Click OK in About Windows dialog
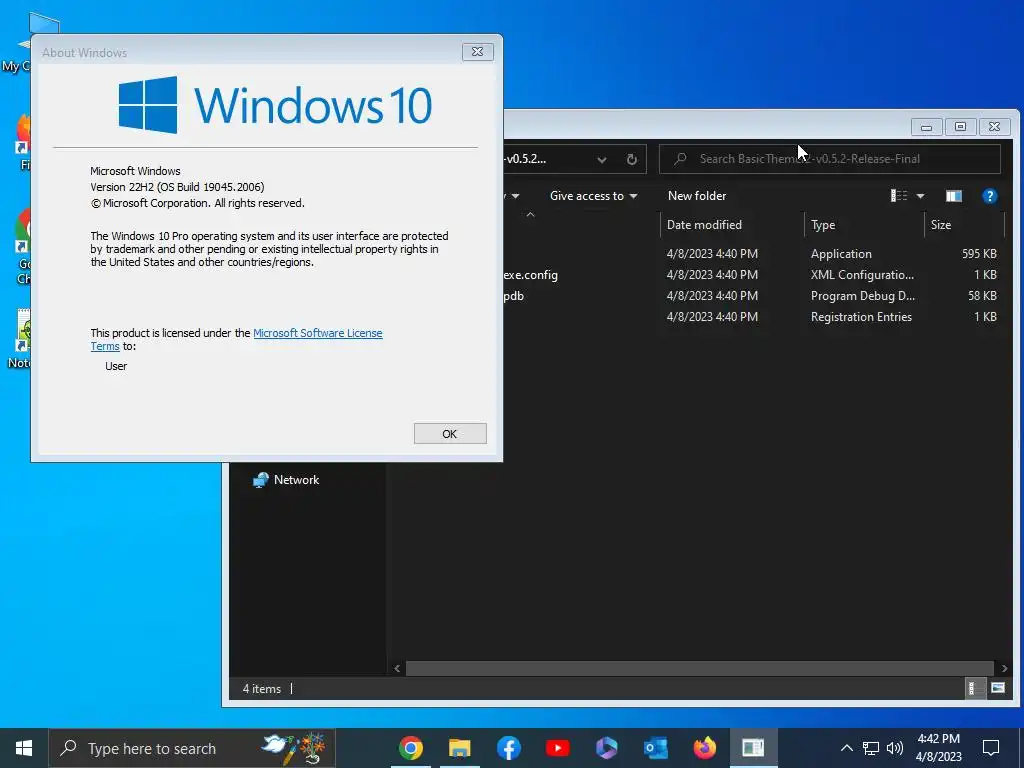Image resolution: width=1024 pixels, height=768 pixels. [x=450, y=434]
